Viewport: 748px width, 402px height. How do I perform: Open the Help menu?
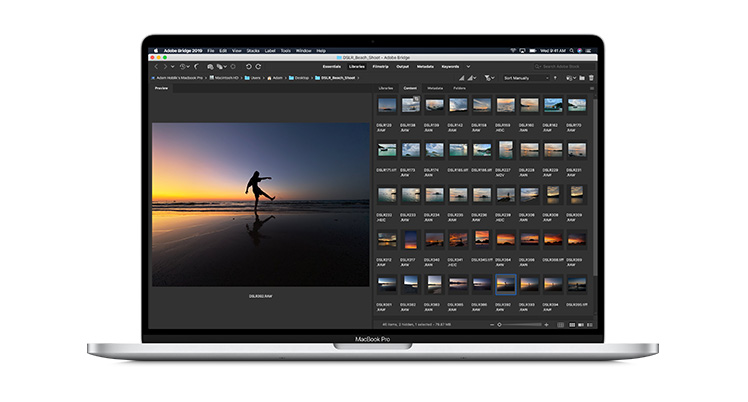(321, 51)
